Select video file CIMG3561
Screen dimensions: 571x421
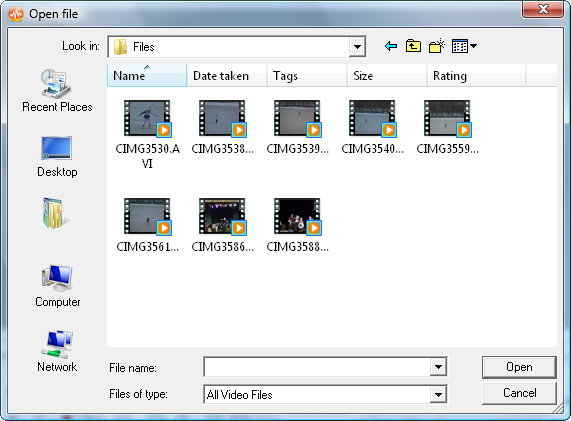[x=147, y=226]
